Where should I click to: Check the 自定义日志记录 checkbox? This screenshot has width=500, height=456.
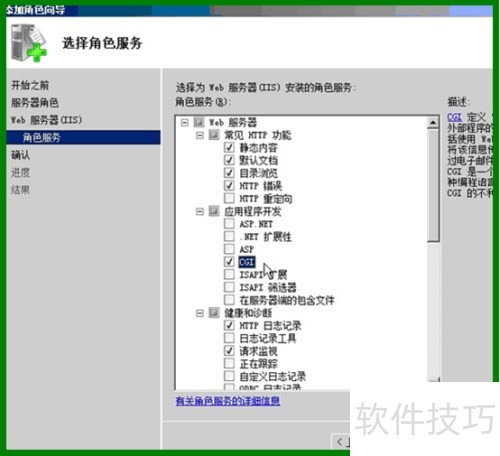[x=229, y=376]
